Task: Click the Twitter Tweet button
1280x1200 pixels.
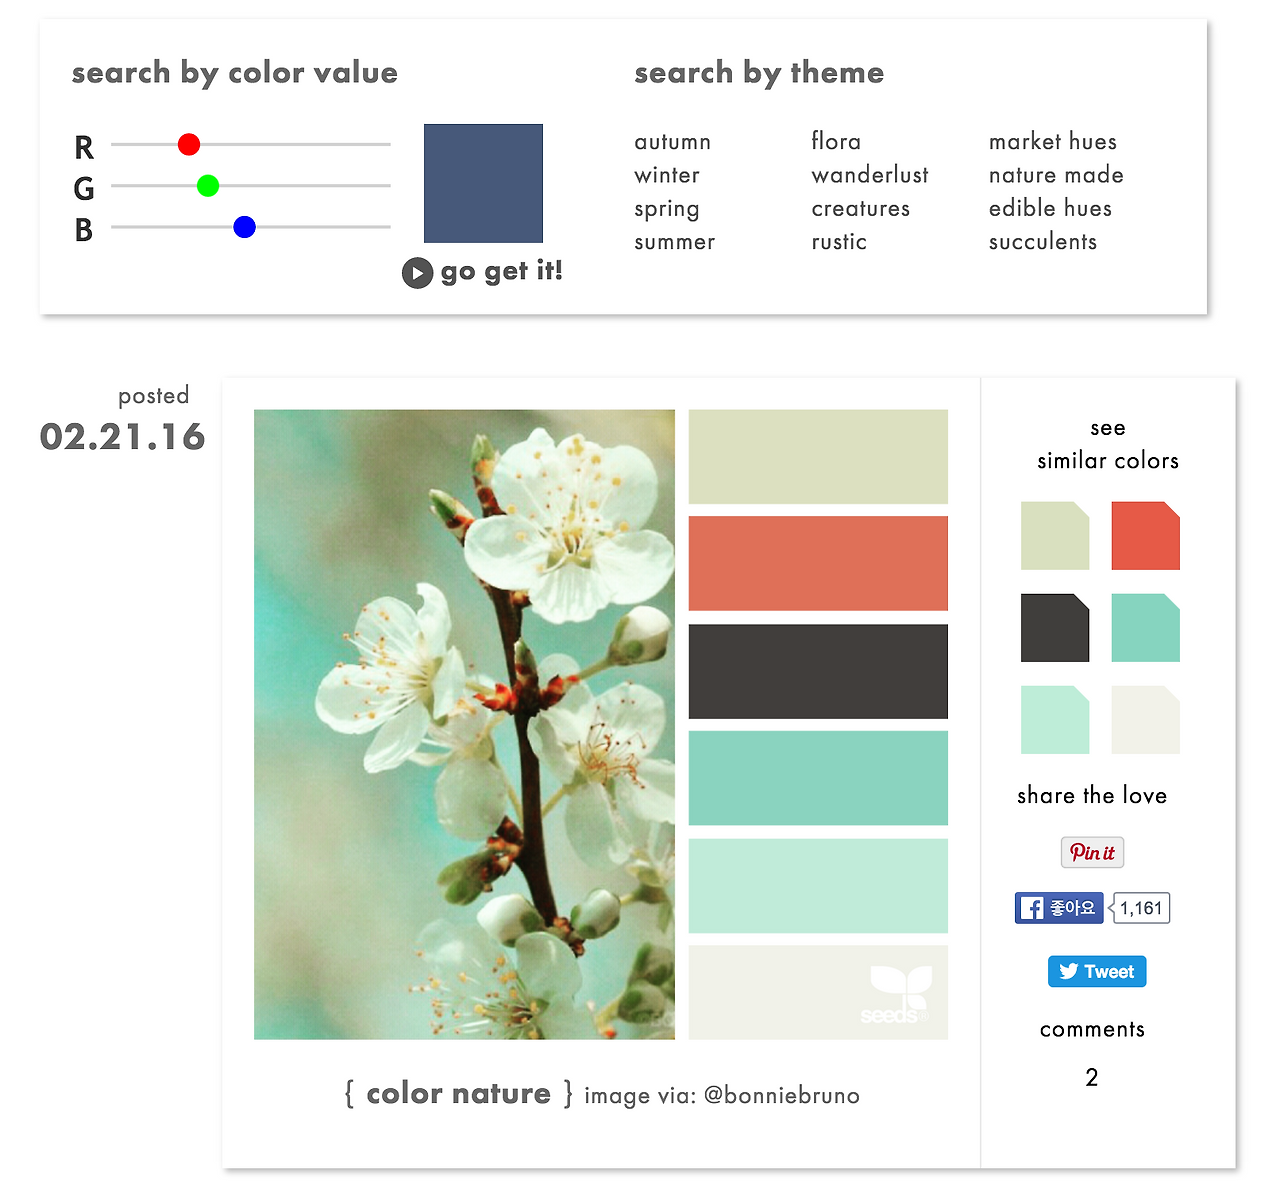Action: pyautogui.click(x=1096, y=971)
